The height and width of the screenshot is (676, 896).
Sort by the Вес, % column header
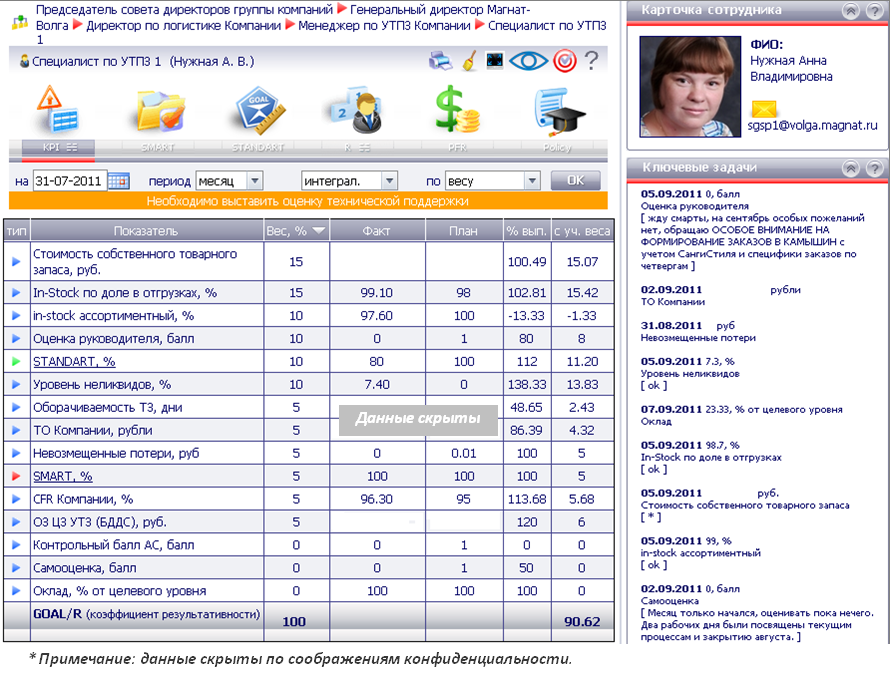click(x=295, y=231)
